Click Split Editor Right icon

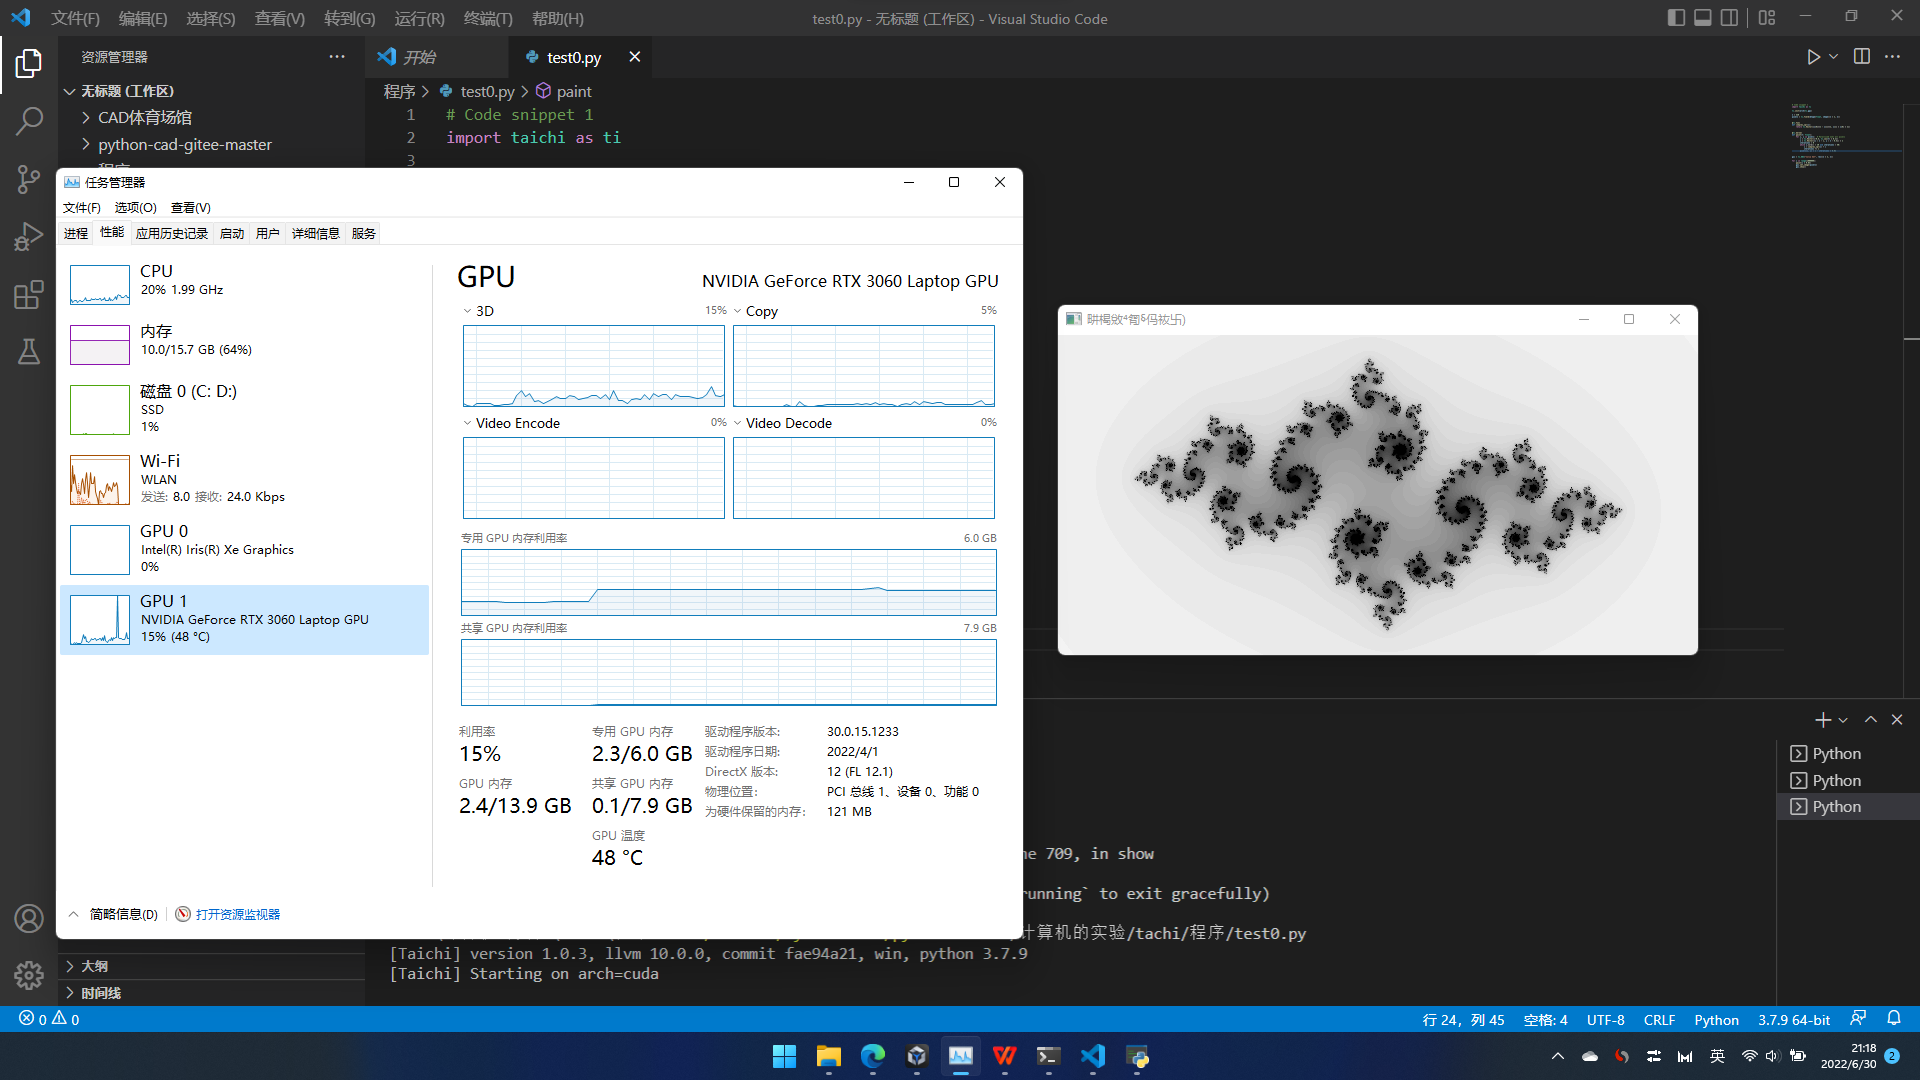1861,57
